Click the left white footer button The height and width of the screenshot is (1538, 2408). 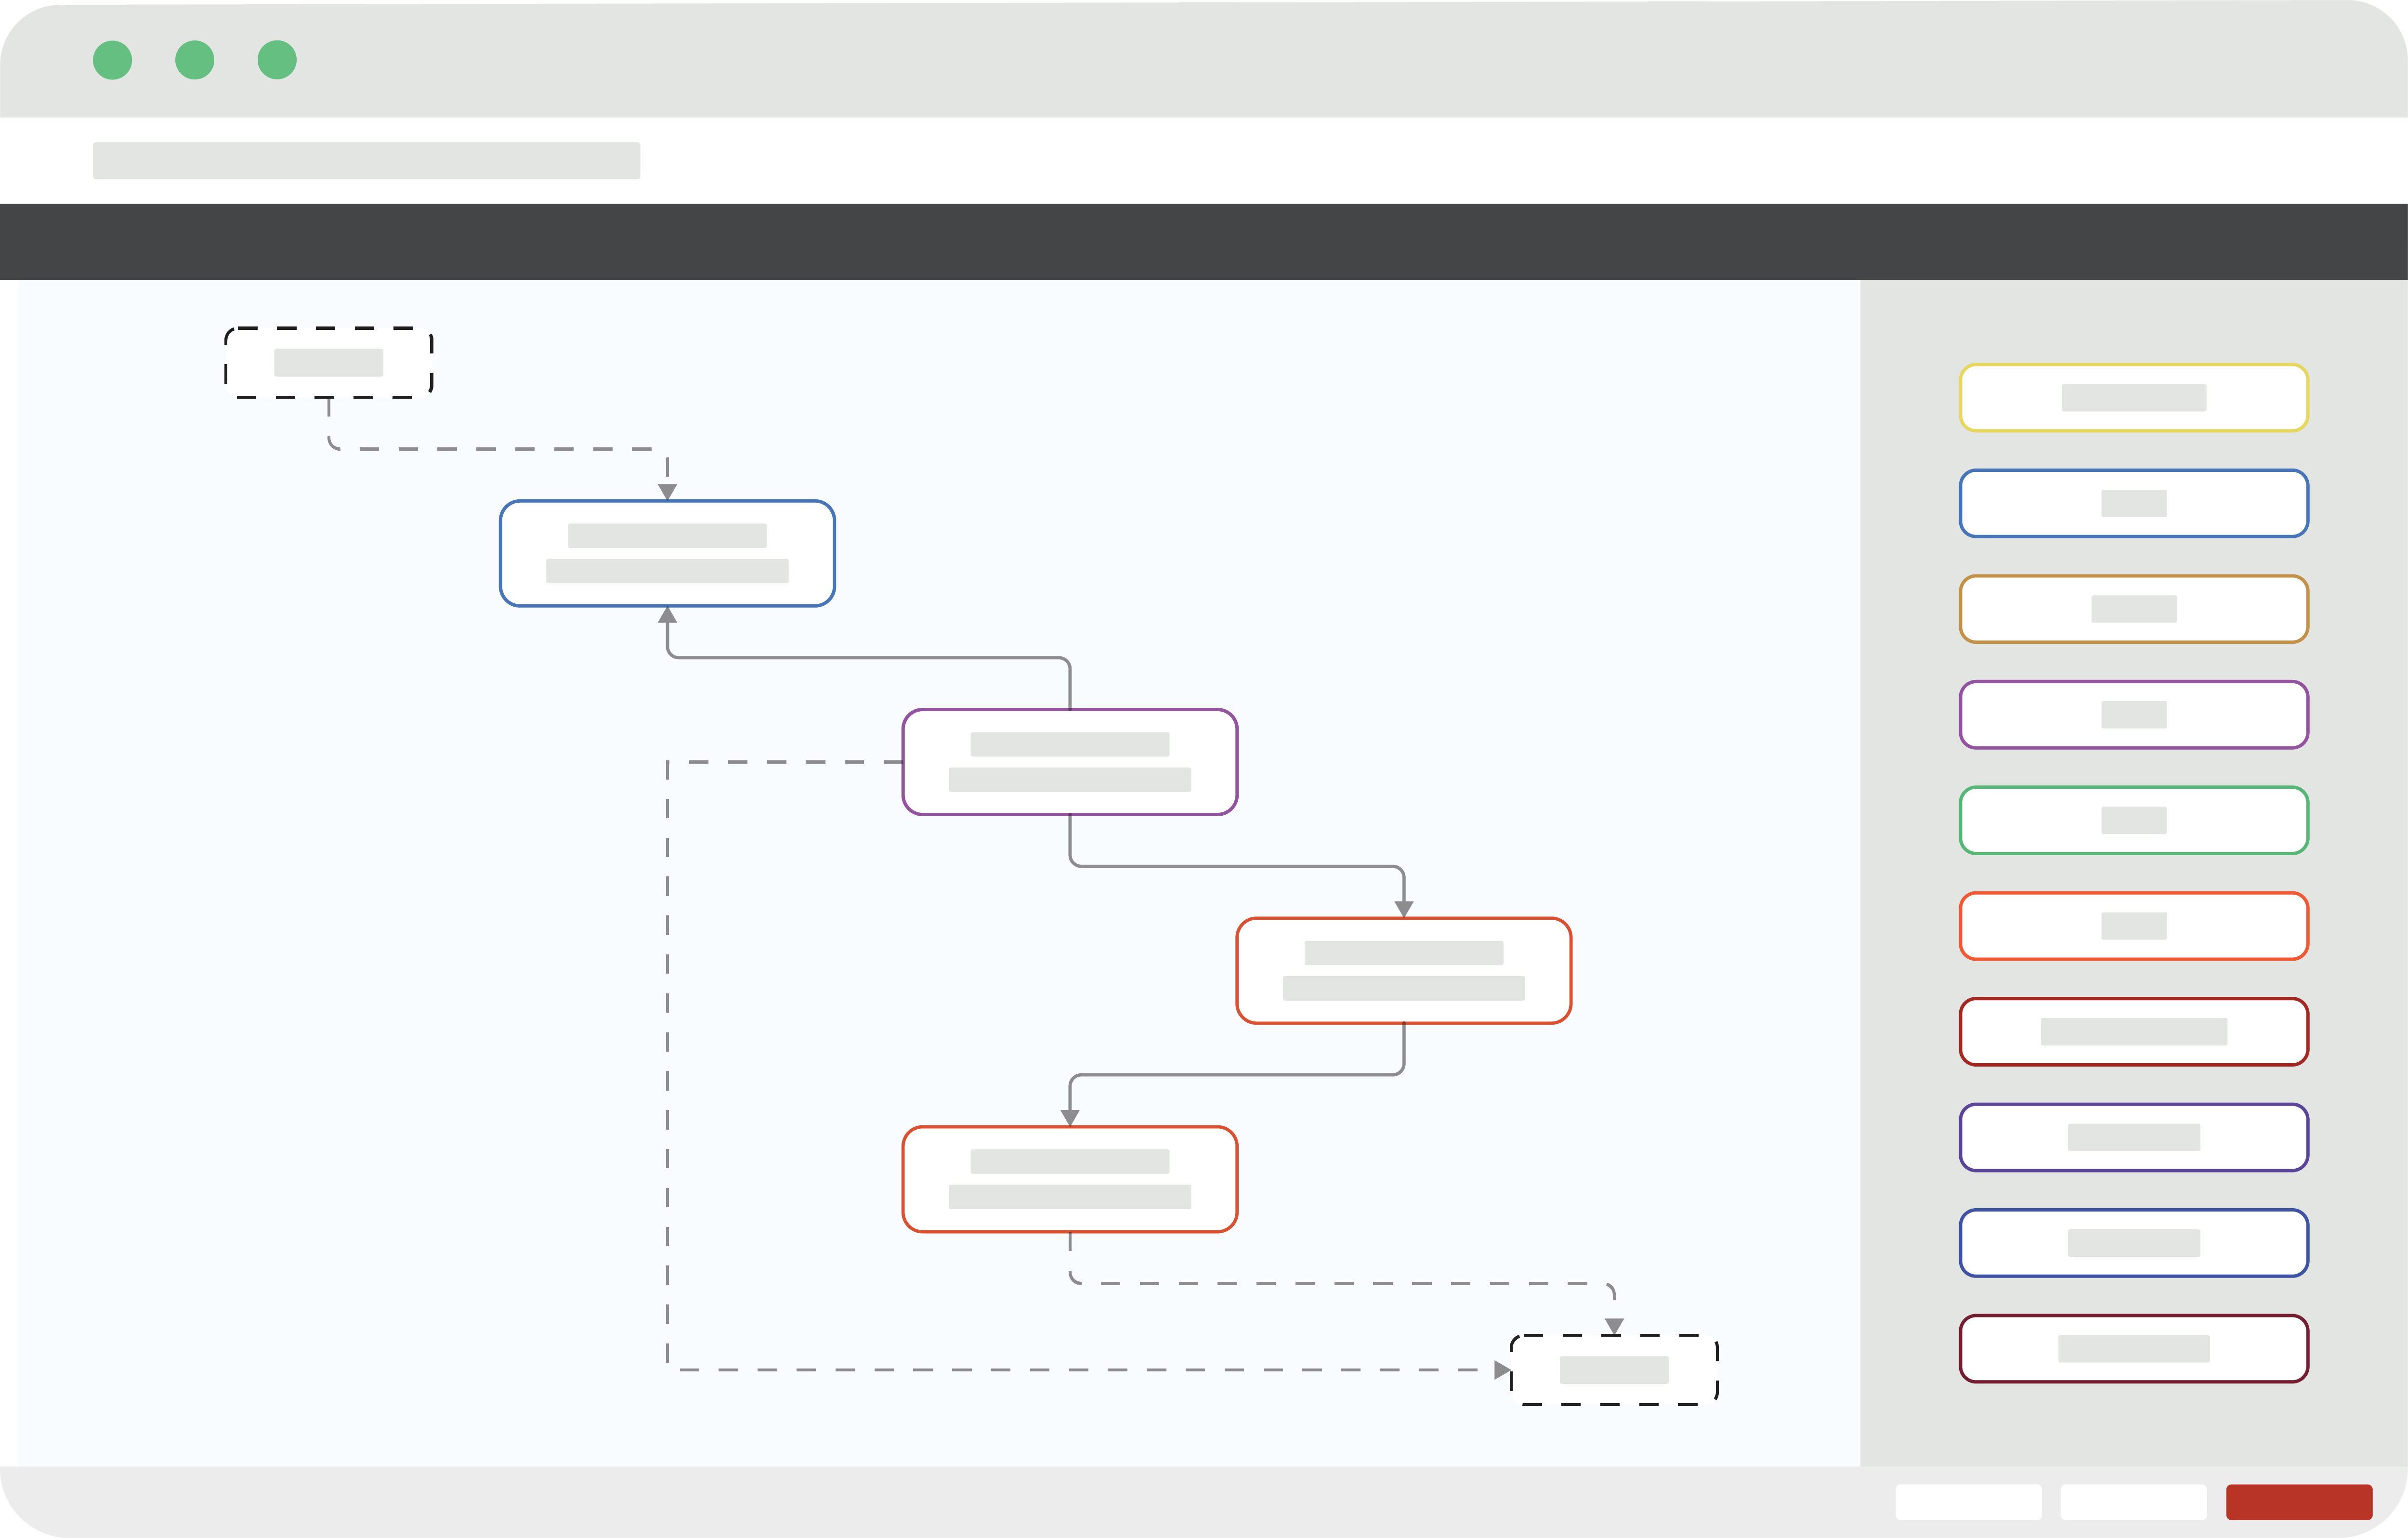(x=1968, y=1502)
